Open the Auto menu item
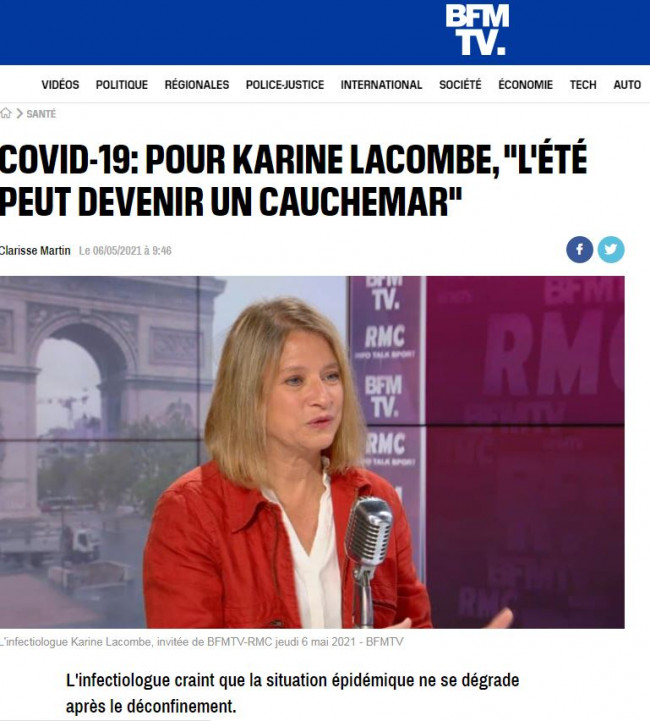The width and height of the screenshot is (650, 721). click(x=627, y=85)
